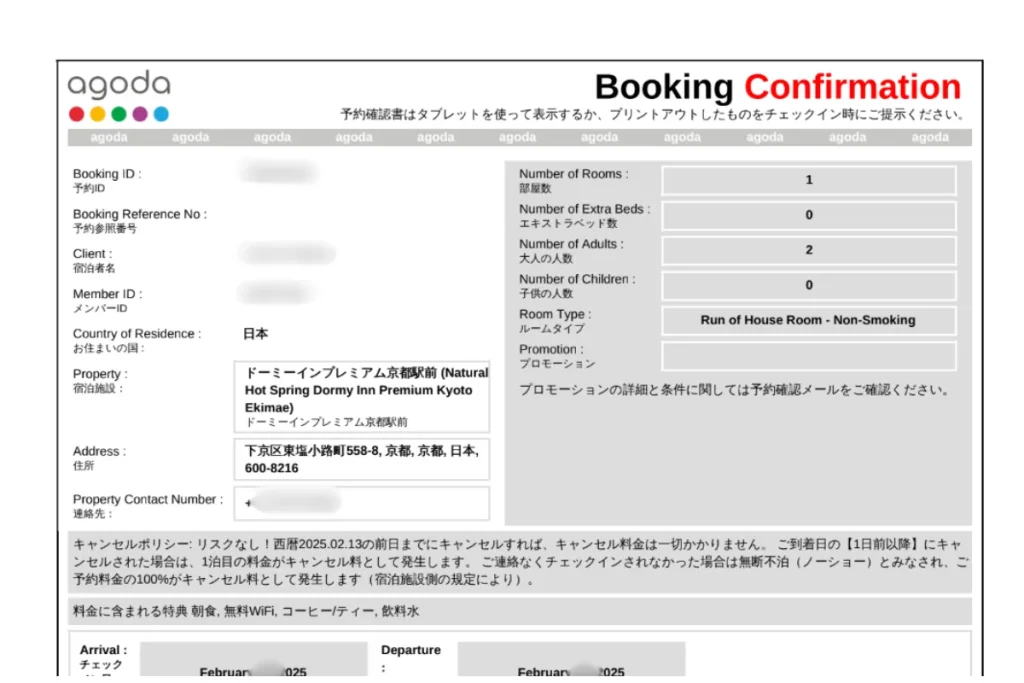The height and width of the screenshot is (683, 1024).
Task: Select the Property name box for Dormy Inn Kyoto
Action: [362, 394]
